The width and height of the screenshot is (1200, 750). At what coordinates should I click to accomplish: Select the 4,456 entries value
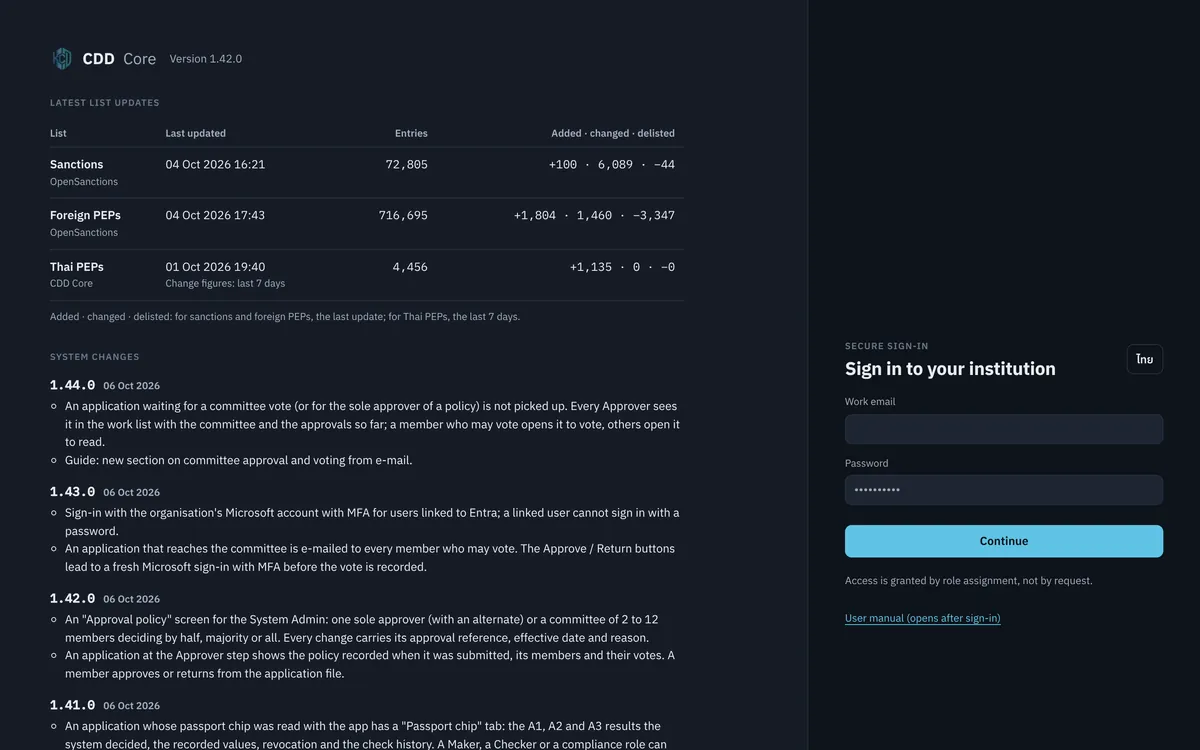coord(410,267)
